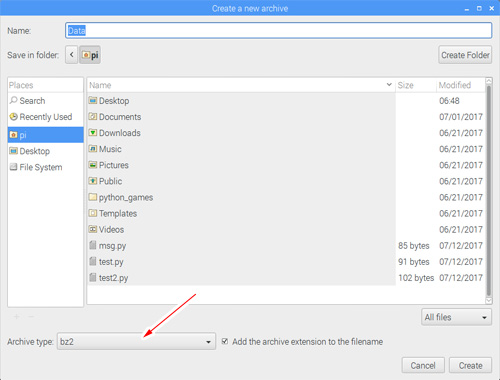Click the pi home icon in Places
The image size is (500, 380).
[x=14, y=135]
